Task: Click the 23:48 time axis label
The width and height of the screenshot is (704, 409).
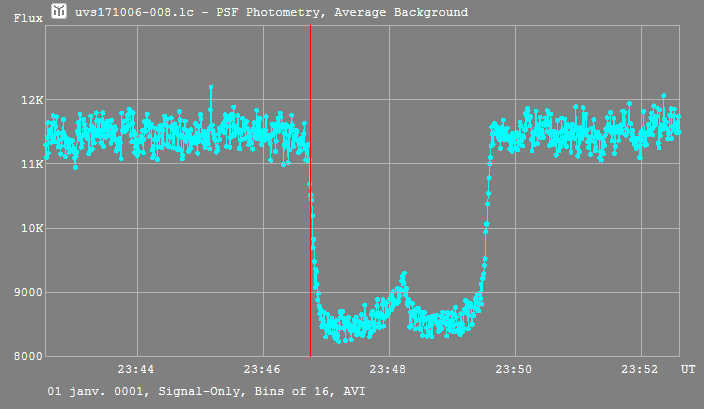Action: click(x=389, y=370)
